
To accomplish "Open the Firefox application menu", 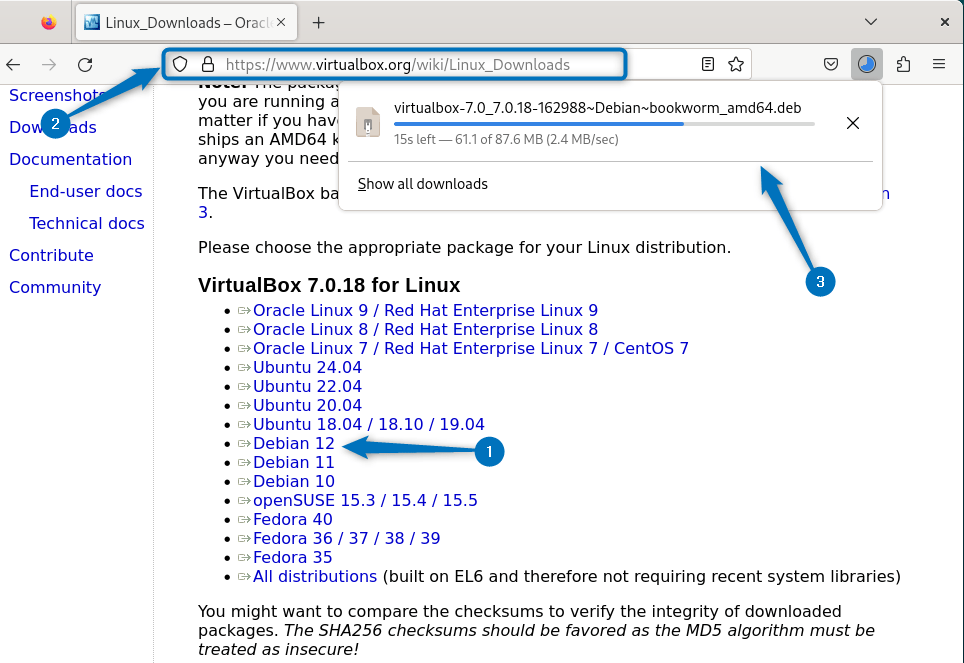I will click(938, 64).
